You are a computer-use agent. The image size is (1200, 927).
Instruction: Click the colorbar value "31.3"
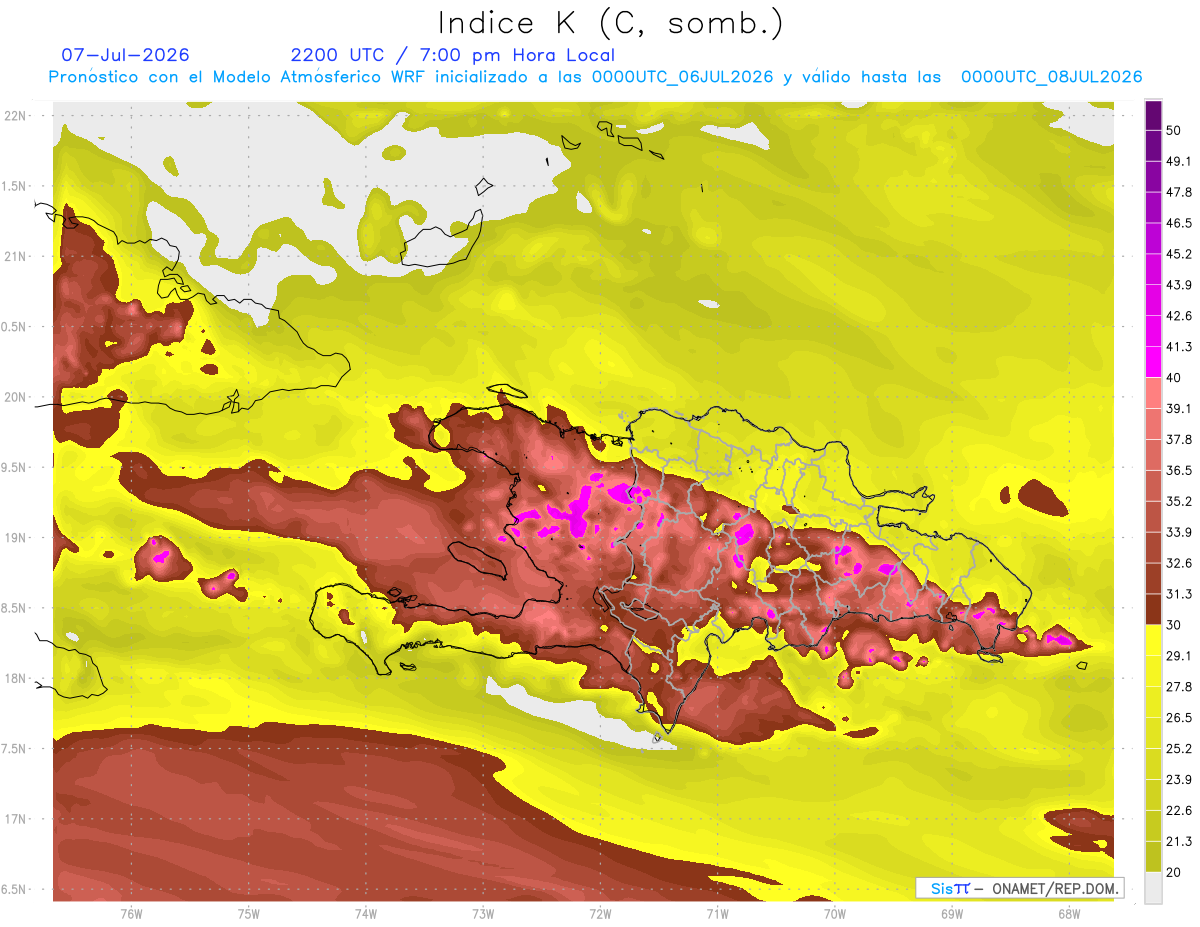pos(1178,594)
